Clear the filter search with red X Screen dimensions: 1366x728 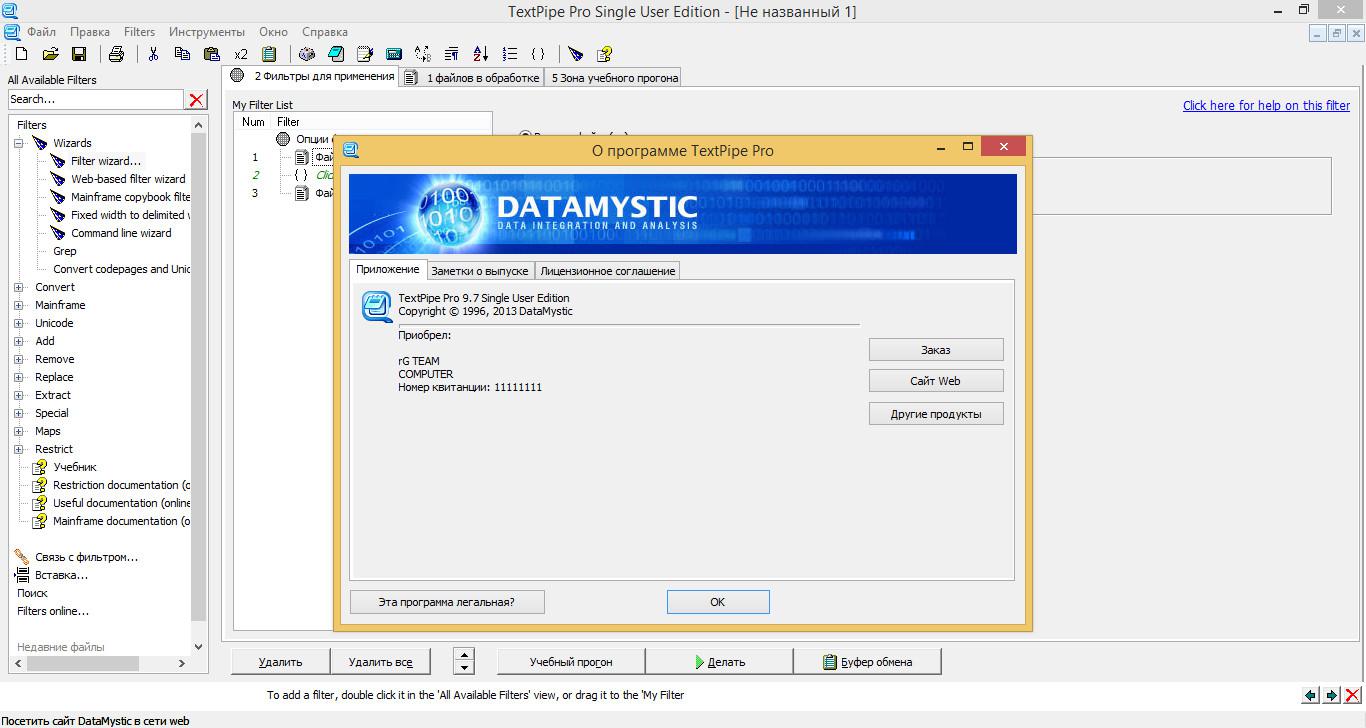(197, 99)
